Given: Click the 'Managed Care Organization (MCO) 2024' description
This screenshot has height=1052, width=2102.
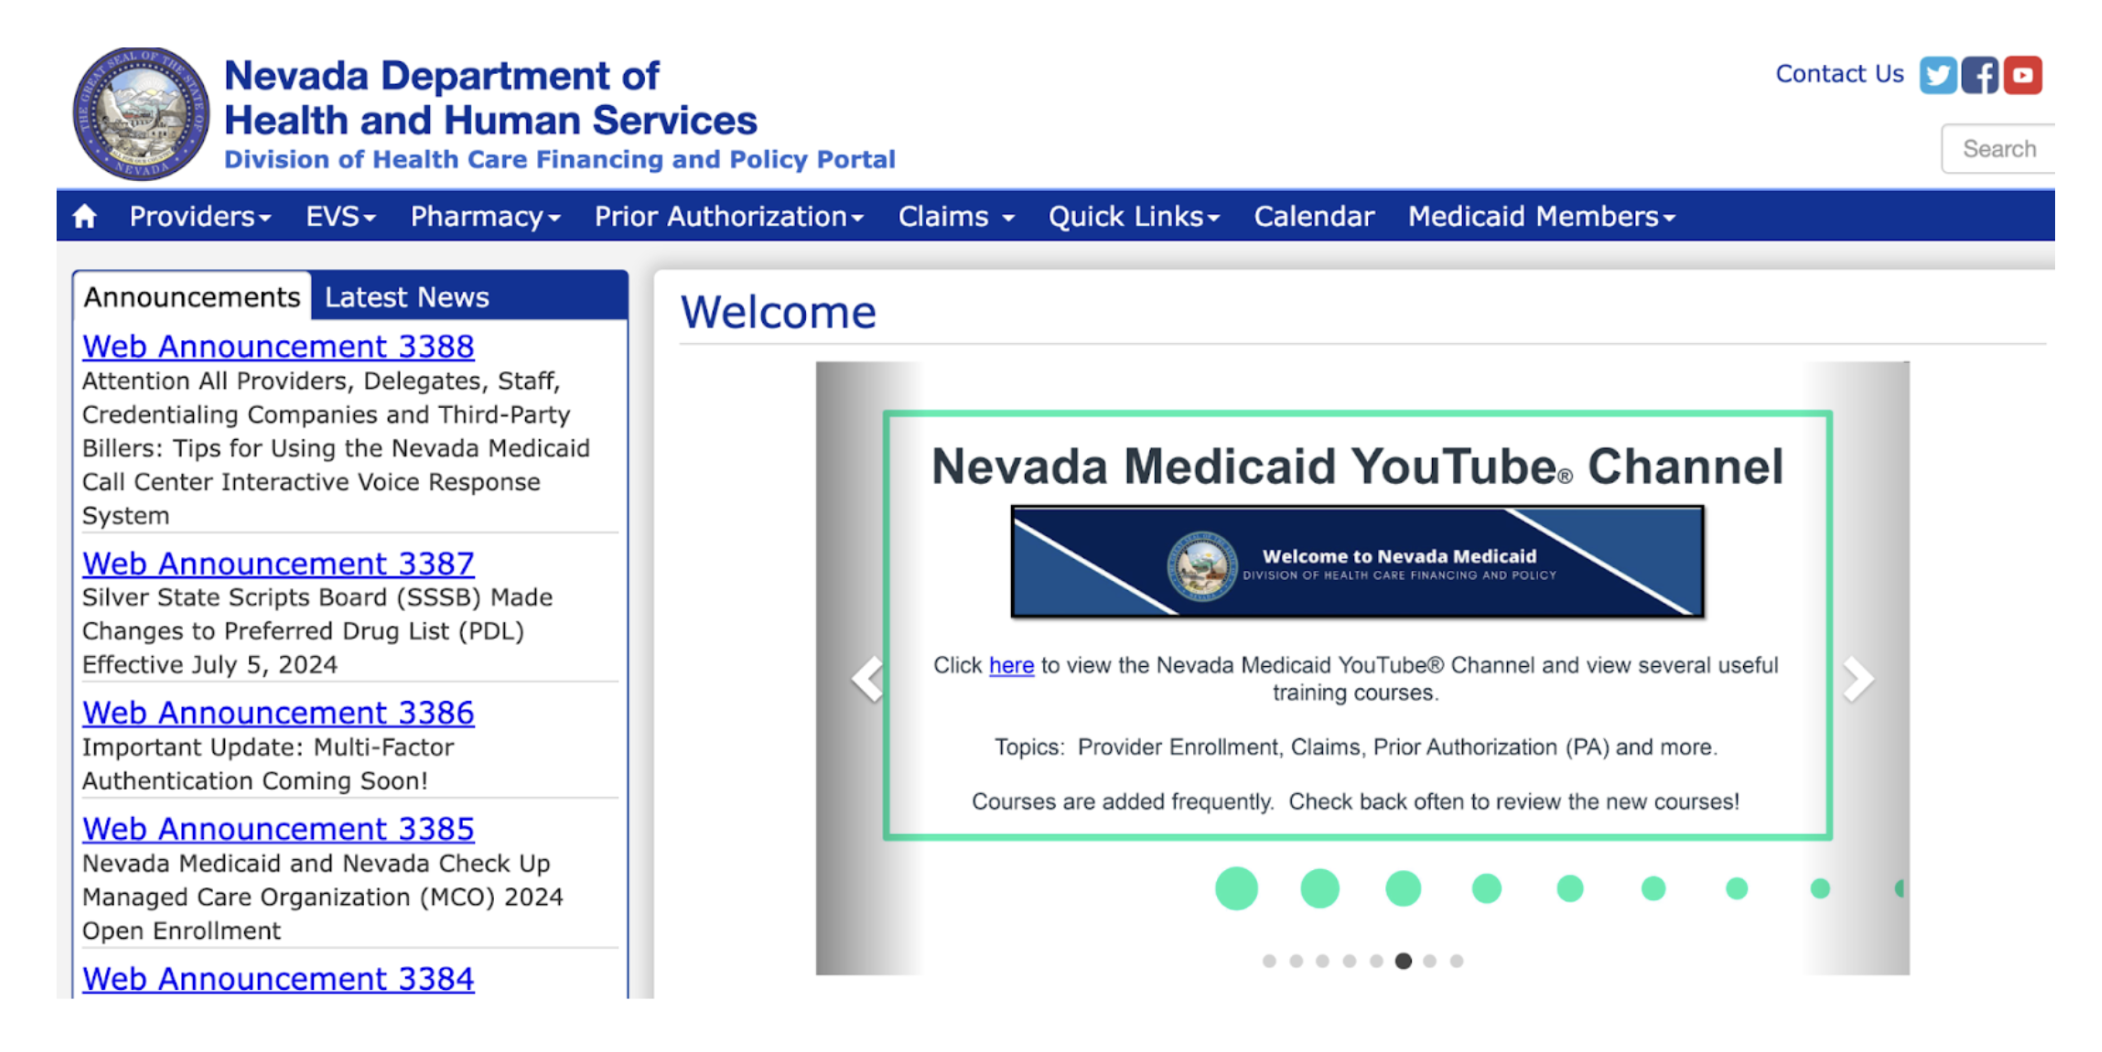Looking at the screenshot, I should point(322,897).
